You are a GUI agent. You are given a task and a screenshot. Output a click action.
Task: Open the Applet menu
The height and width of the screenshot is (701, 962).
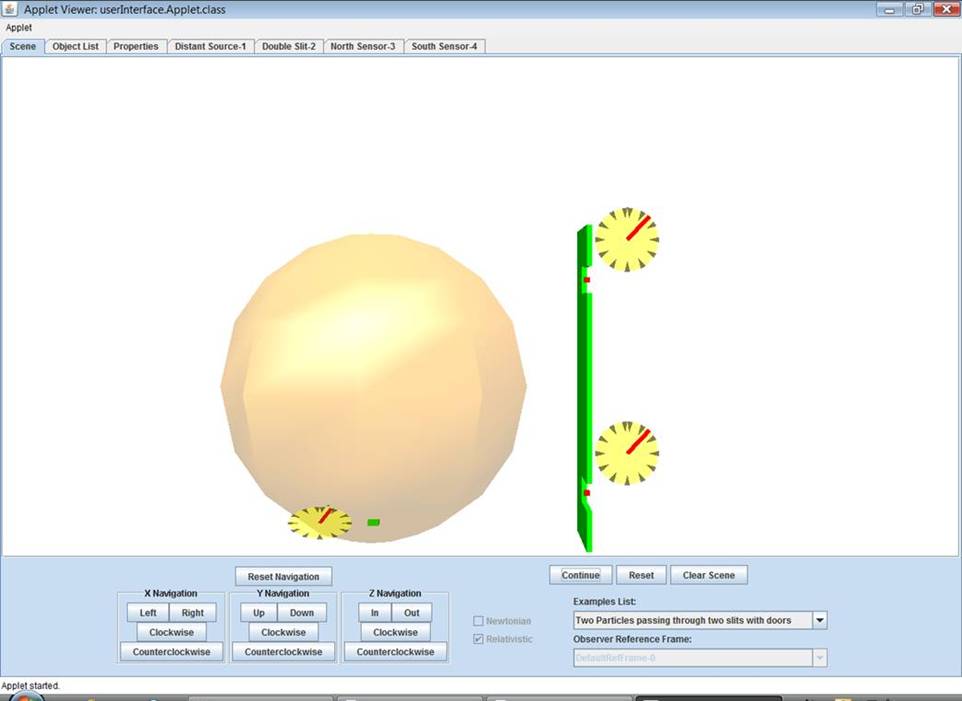[x=18, y=27]
